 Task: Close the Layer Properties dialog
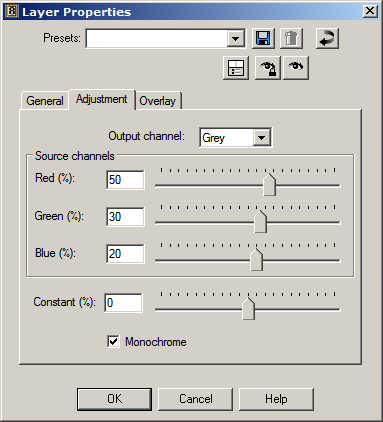coord(370,11)
